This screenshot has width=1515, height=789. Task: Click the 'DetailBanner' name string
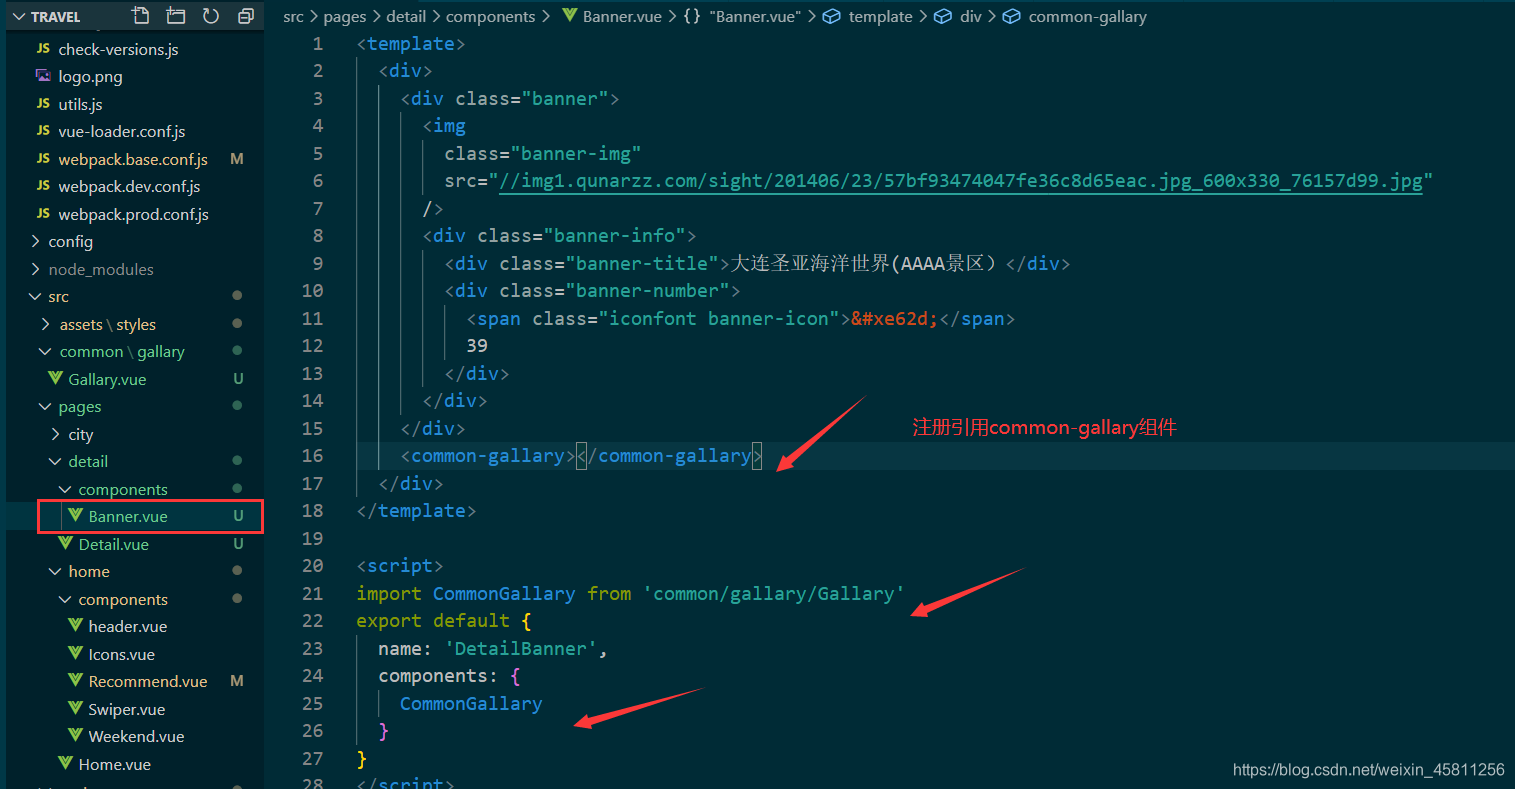click(x=521, y=649)
